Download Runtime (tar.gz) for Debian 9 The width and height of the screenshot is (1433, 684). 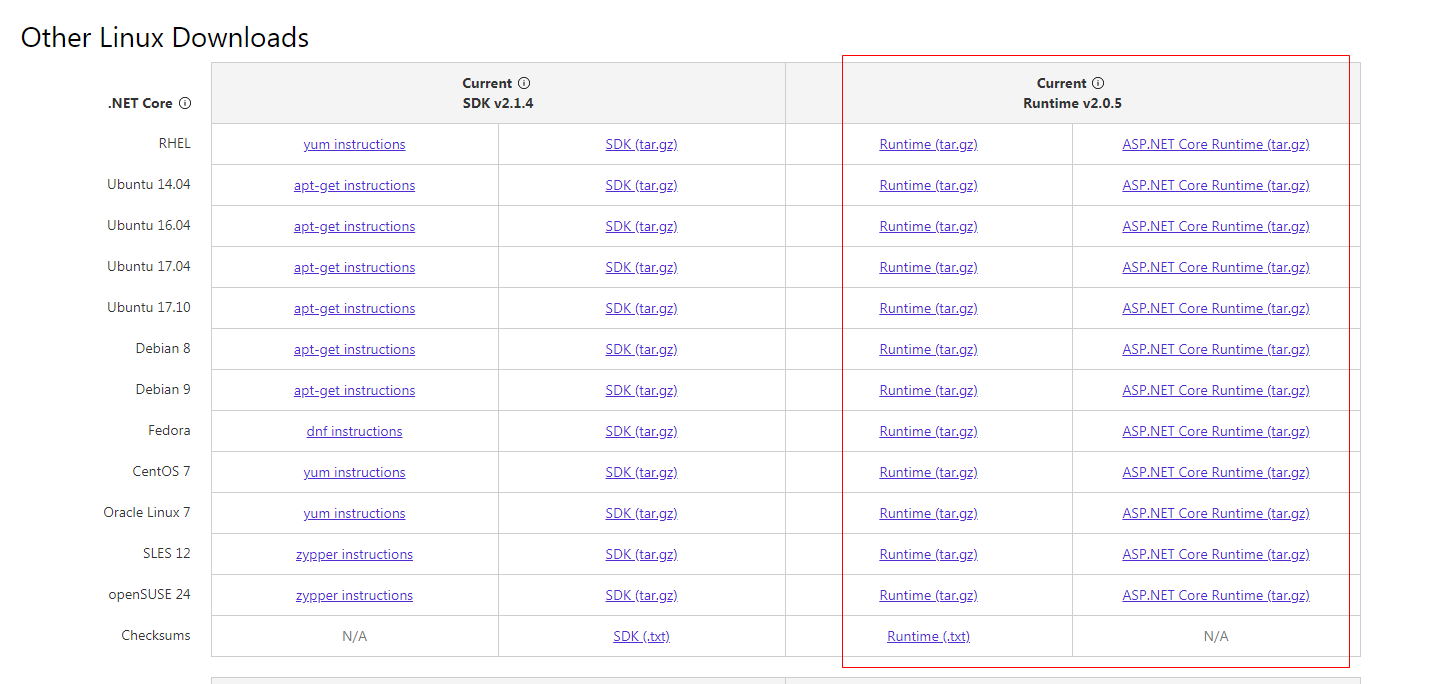929,390
